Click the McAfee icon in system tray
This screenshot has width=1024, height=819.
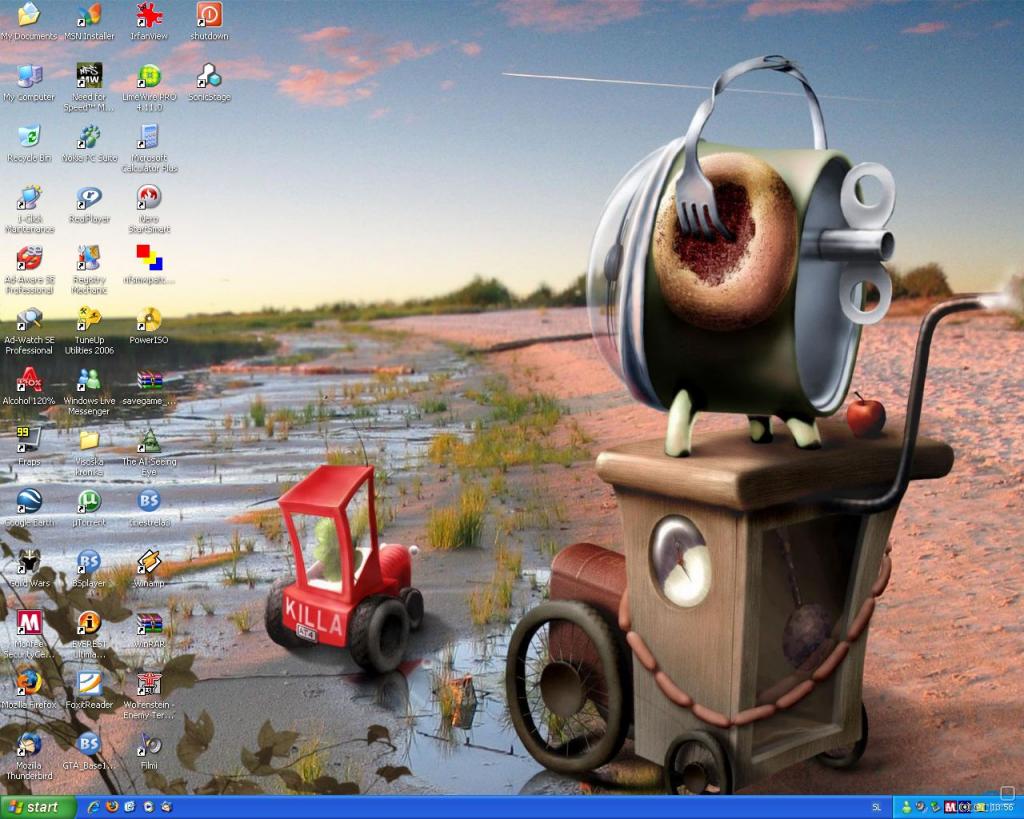coord(950,808)
